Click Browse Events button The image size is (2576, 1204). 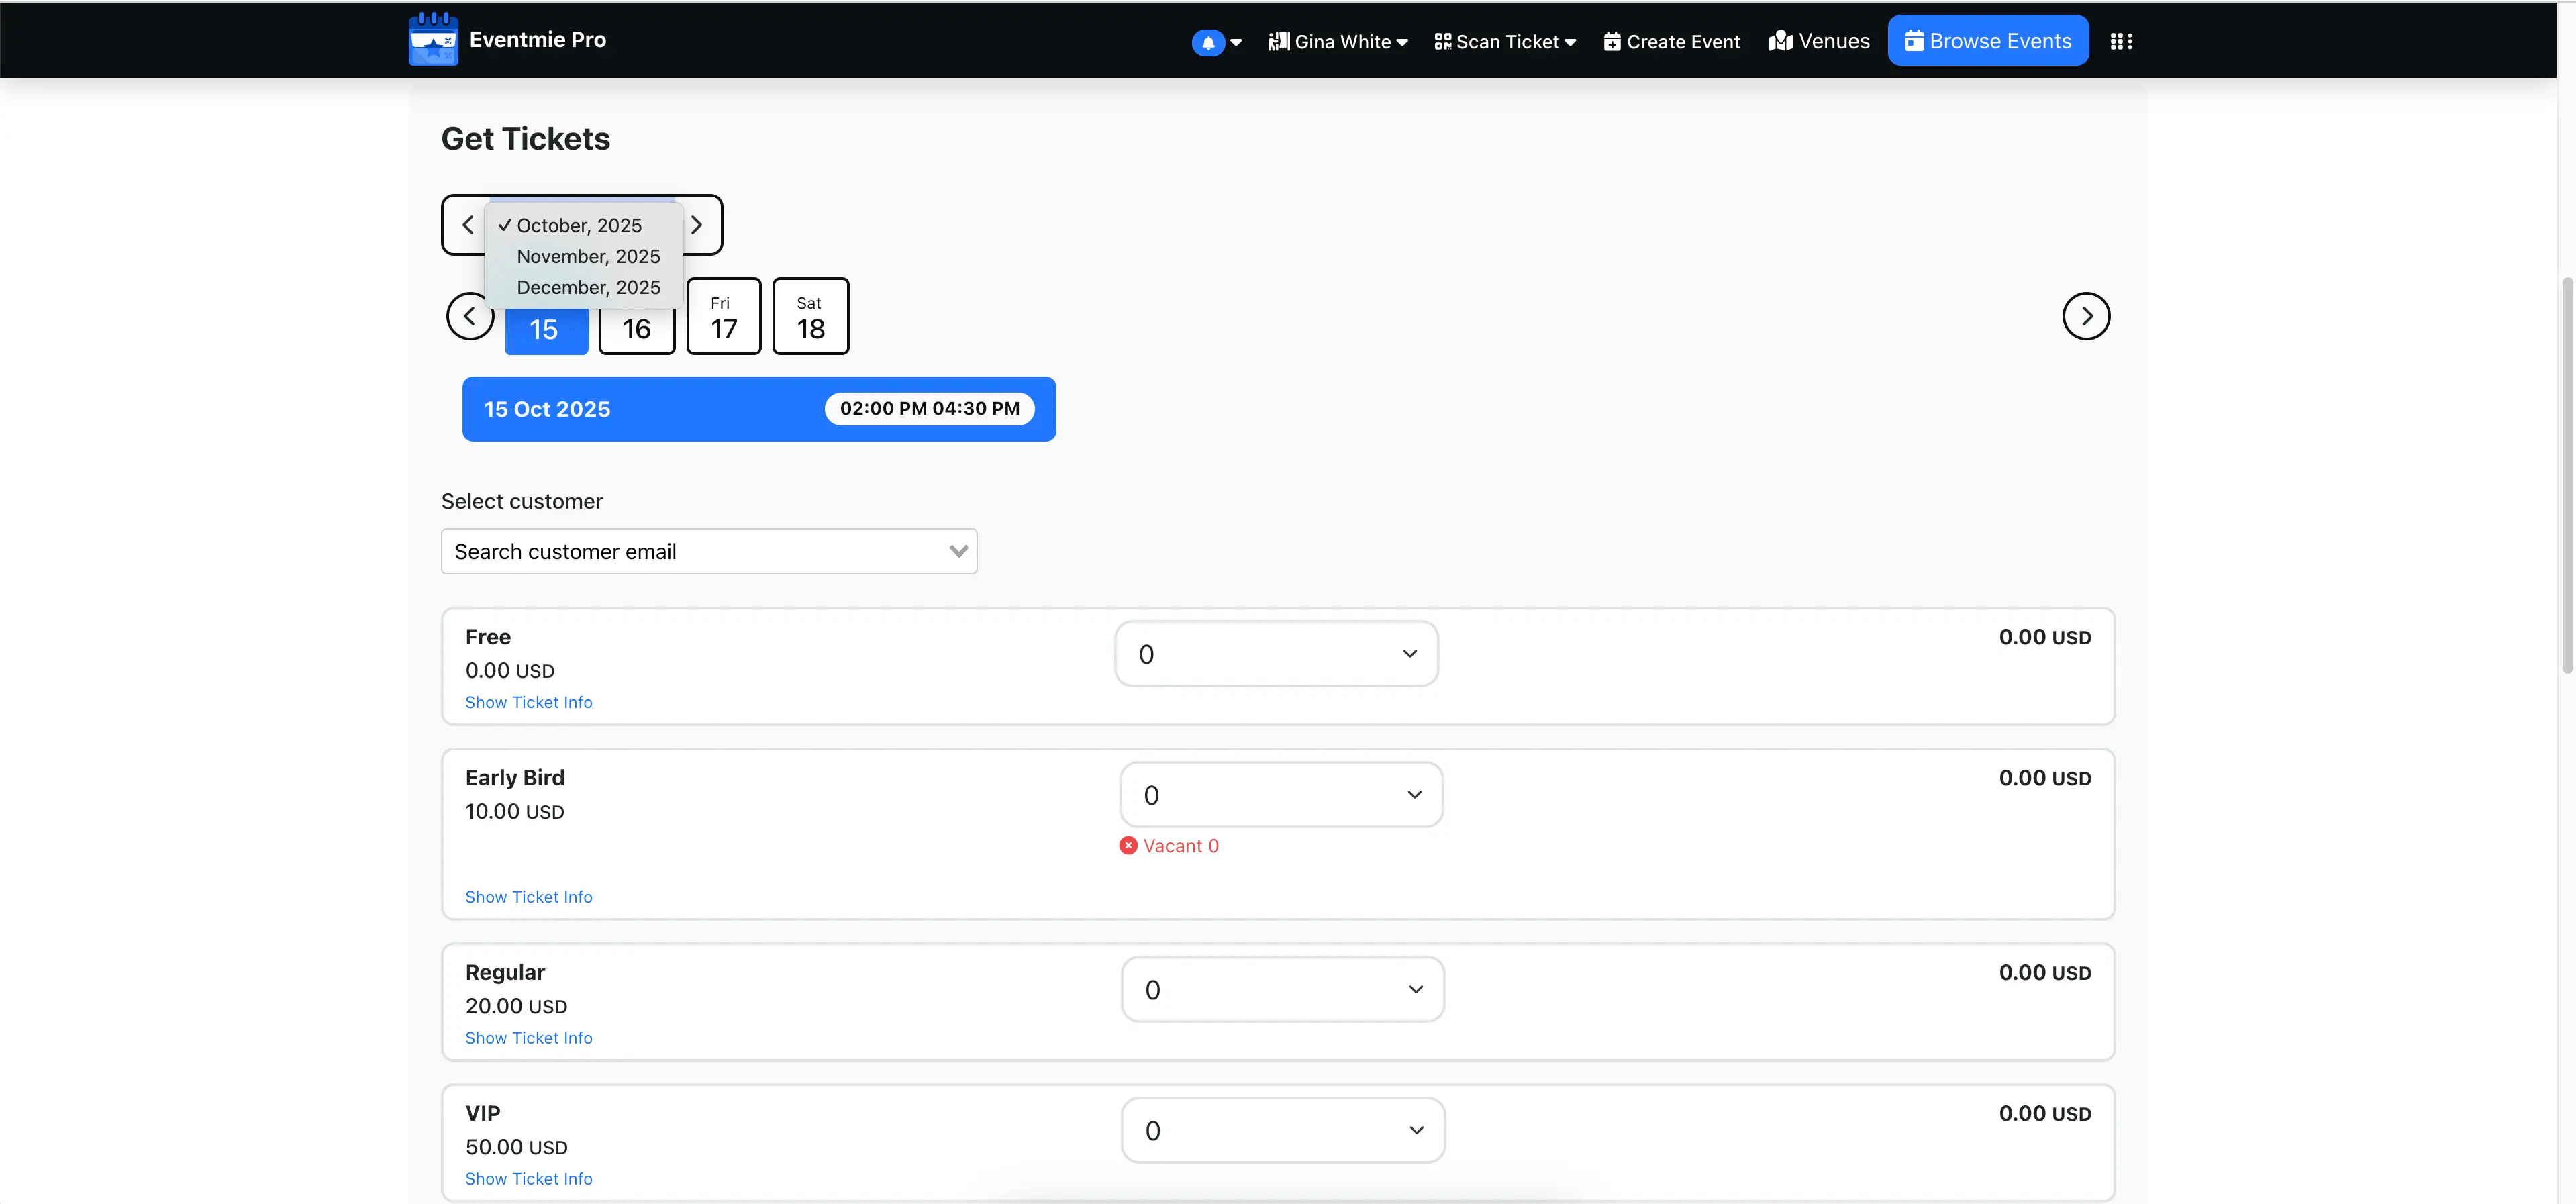1987,41
